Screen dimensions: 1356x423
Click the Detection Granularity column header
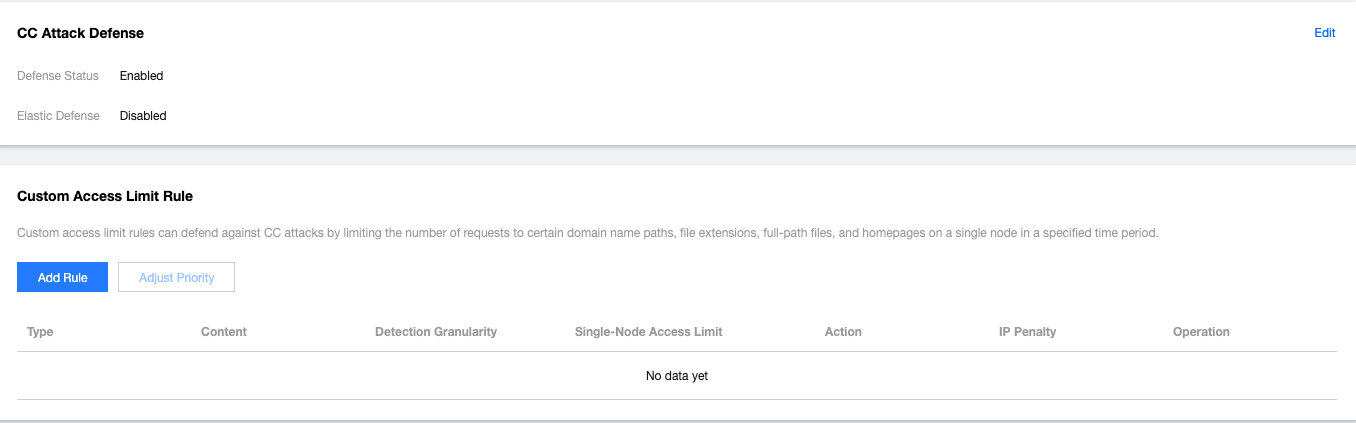[x=435, y=332]
